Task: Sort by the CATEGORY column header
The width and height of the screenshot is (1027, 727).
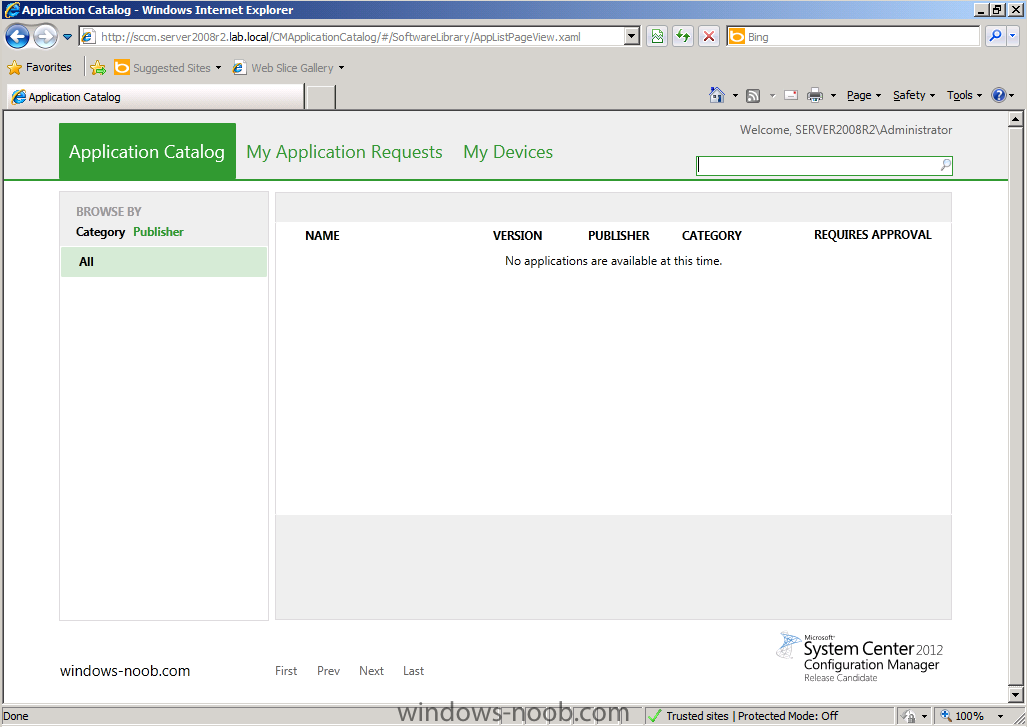Action: [712, 236]
